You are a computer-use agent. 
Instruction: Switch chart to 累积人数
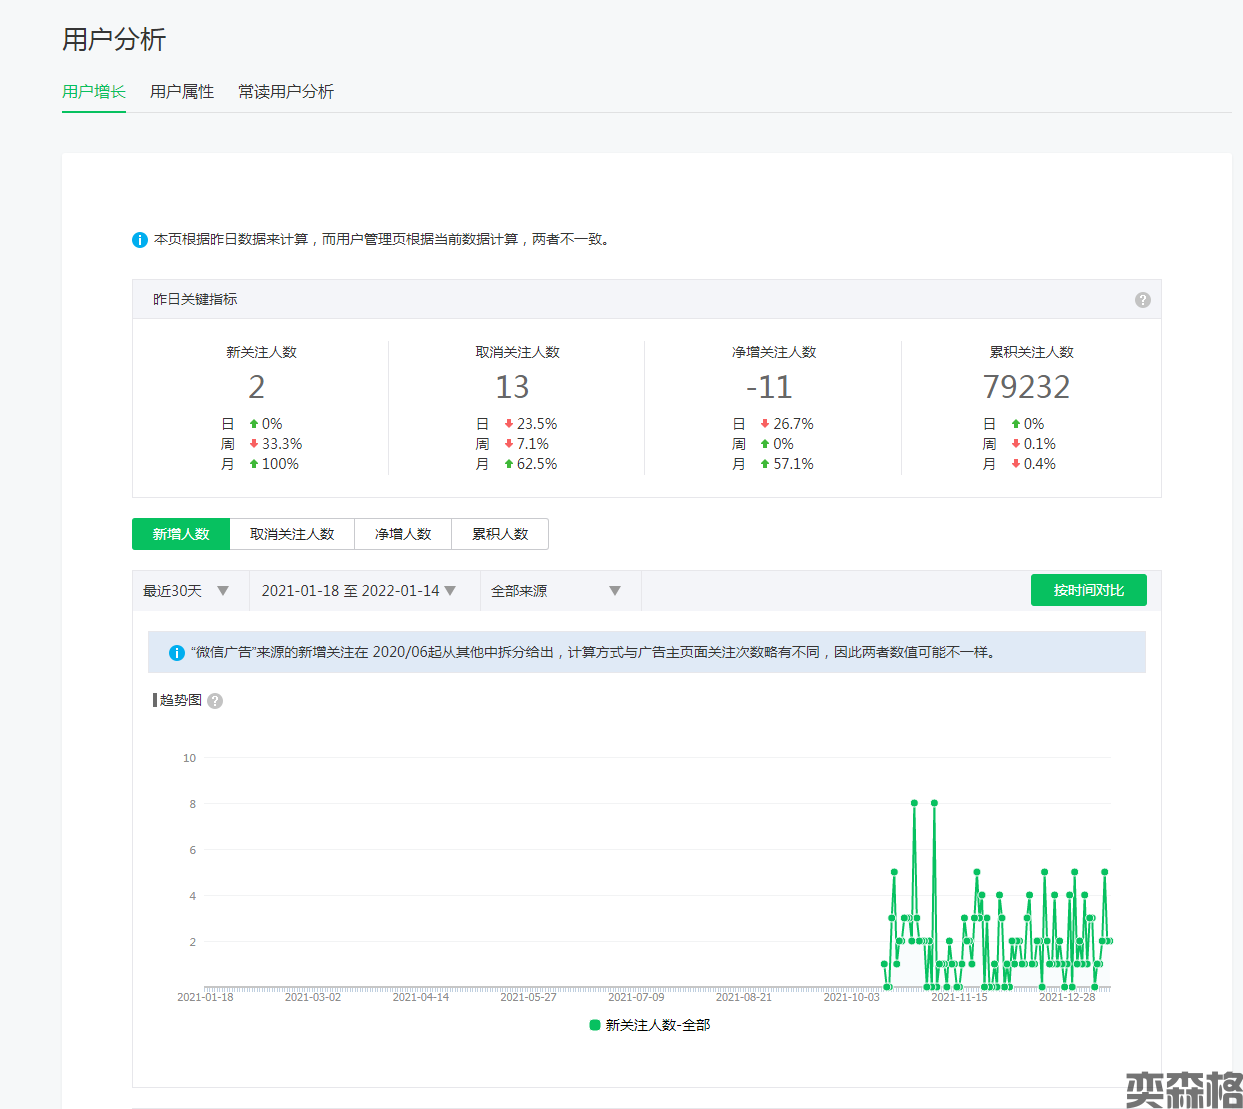[x=500, y=534]
